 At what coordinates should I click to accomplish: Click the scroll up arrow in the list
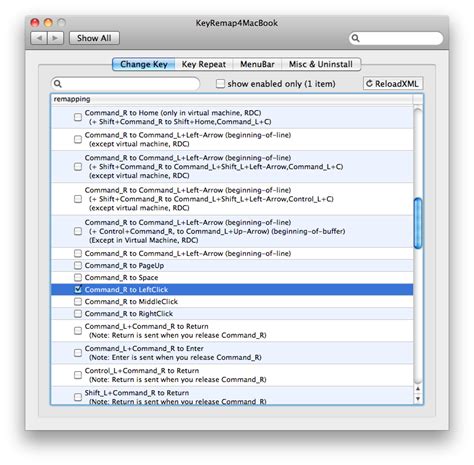point(418,389)
